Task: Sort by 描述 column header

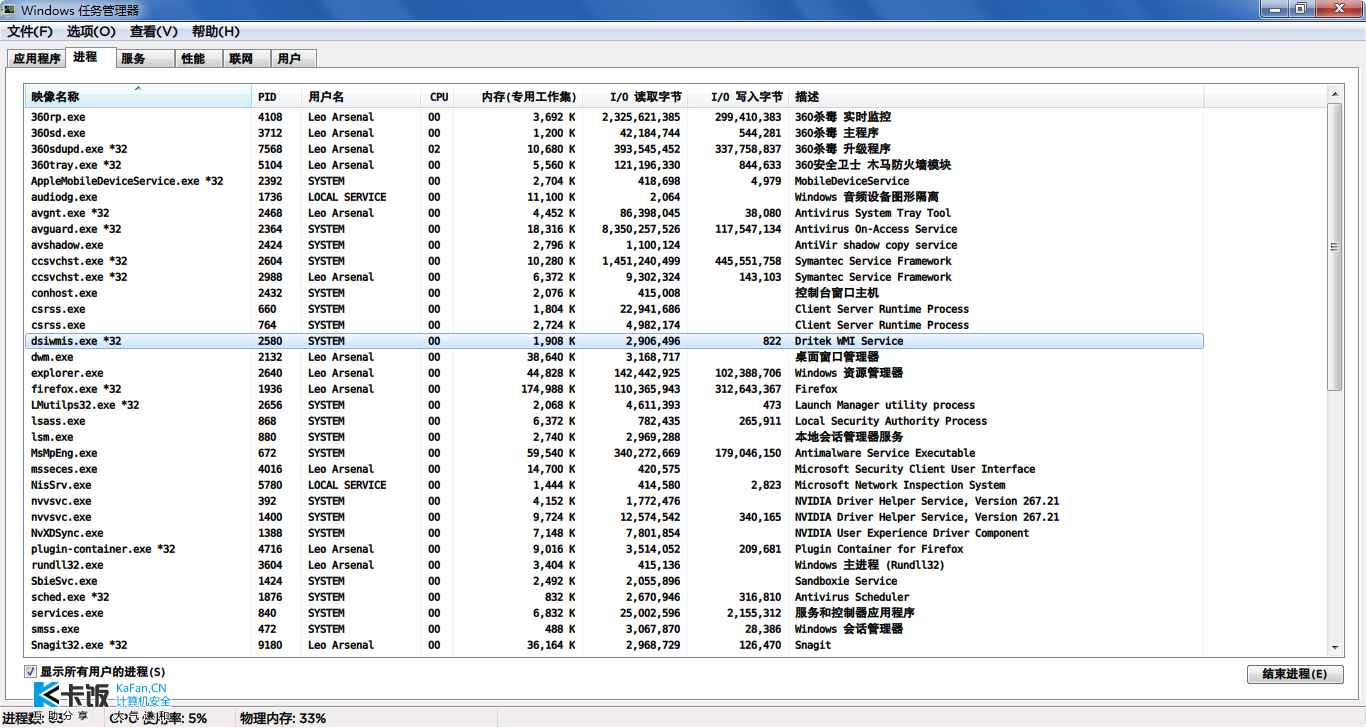Action: click(x=996, y=97)
